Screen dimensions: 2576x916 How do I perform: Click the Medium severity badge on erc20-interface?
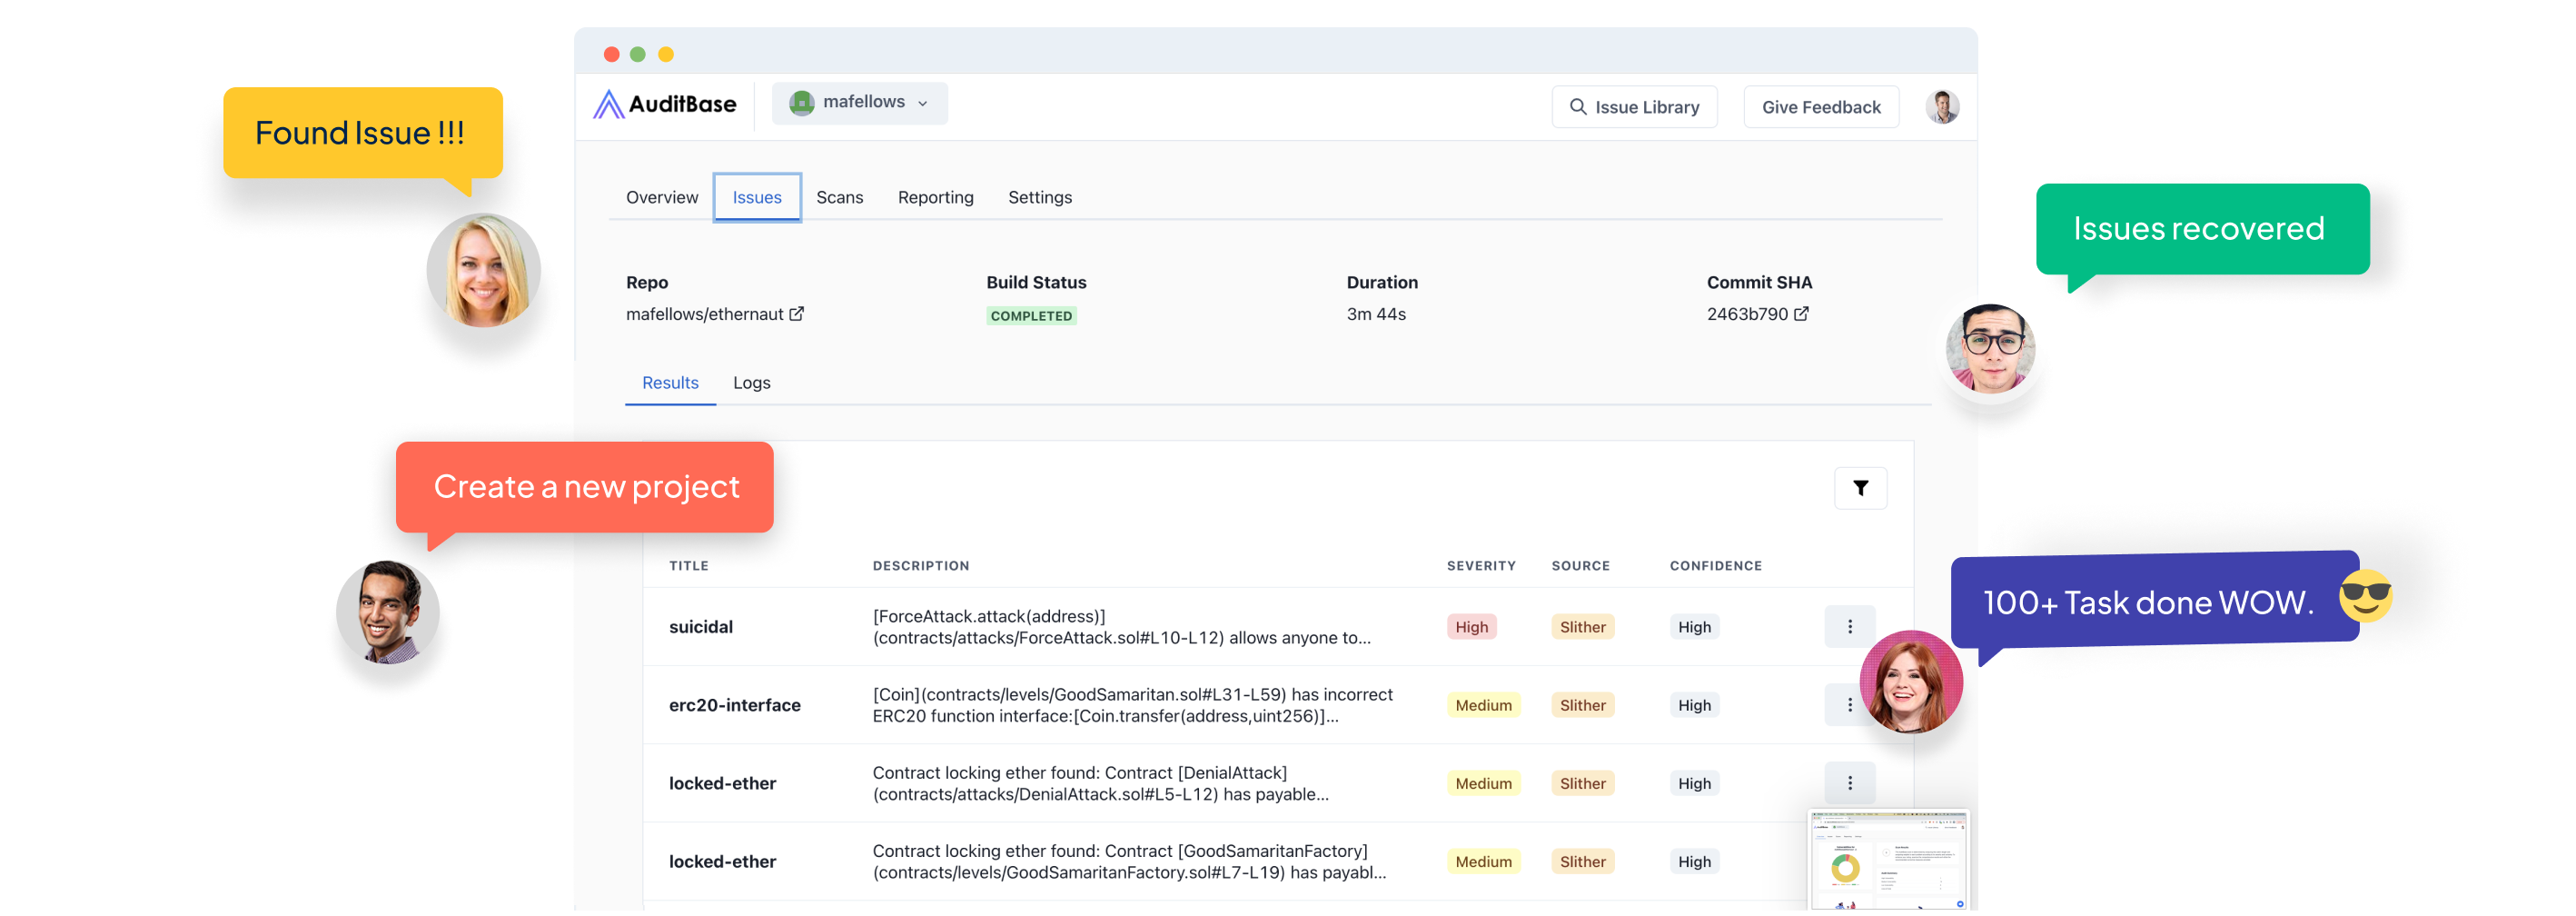[1484, 704]
